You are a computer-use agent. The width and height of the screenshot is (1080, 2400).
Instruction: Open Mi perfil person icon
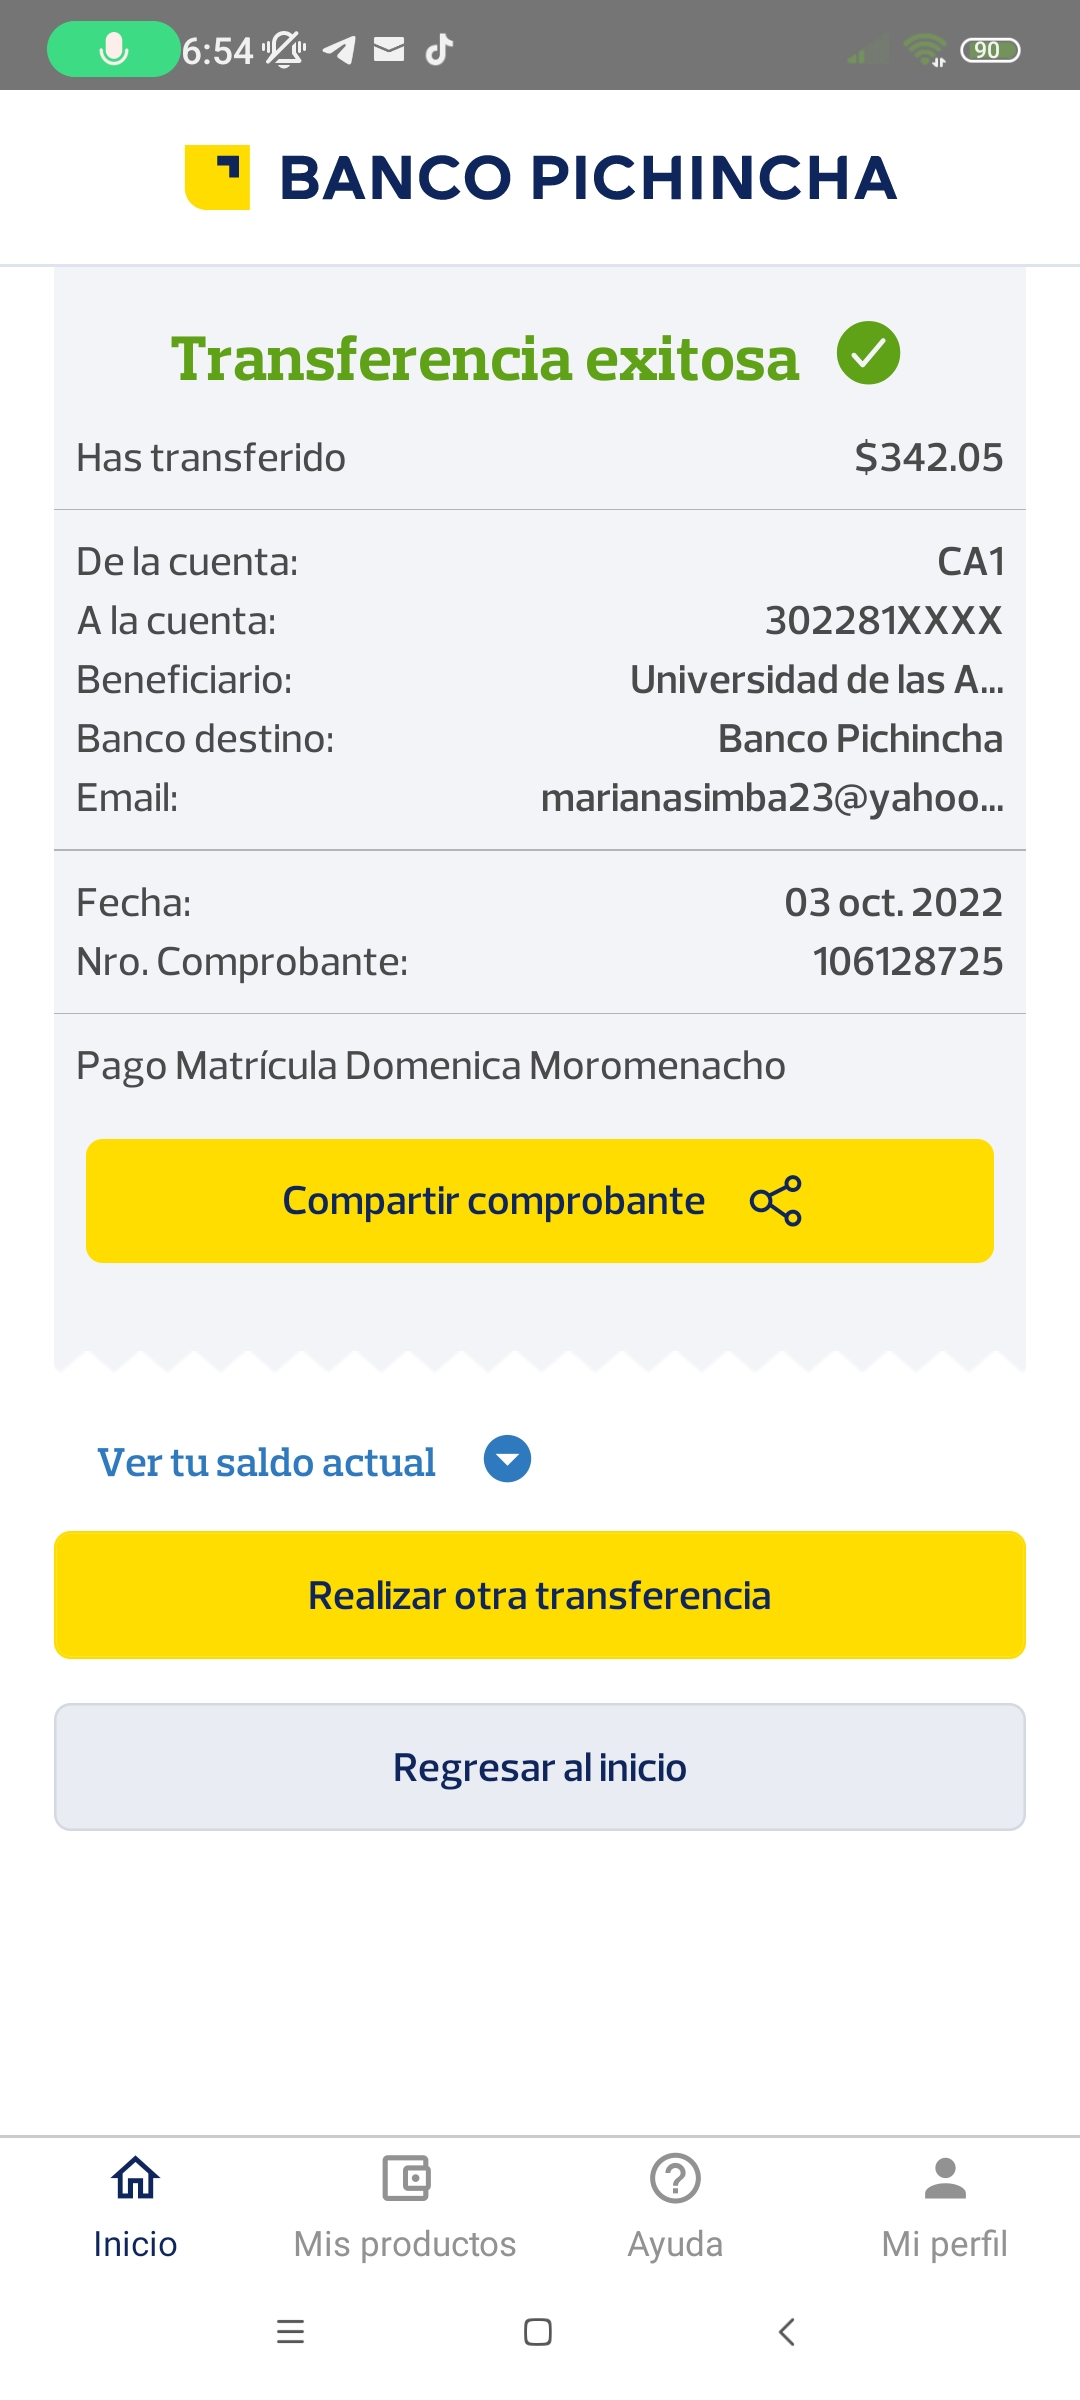[x=945, y=2178]
